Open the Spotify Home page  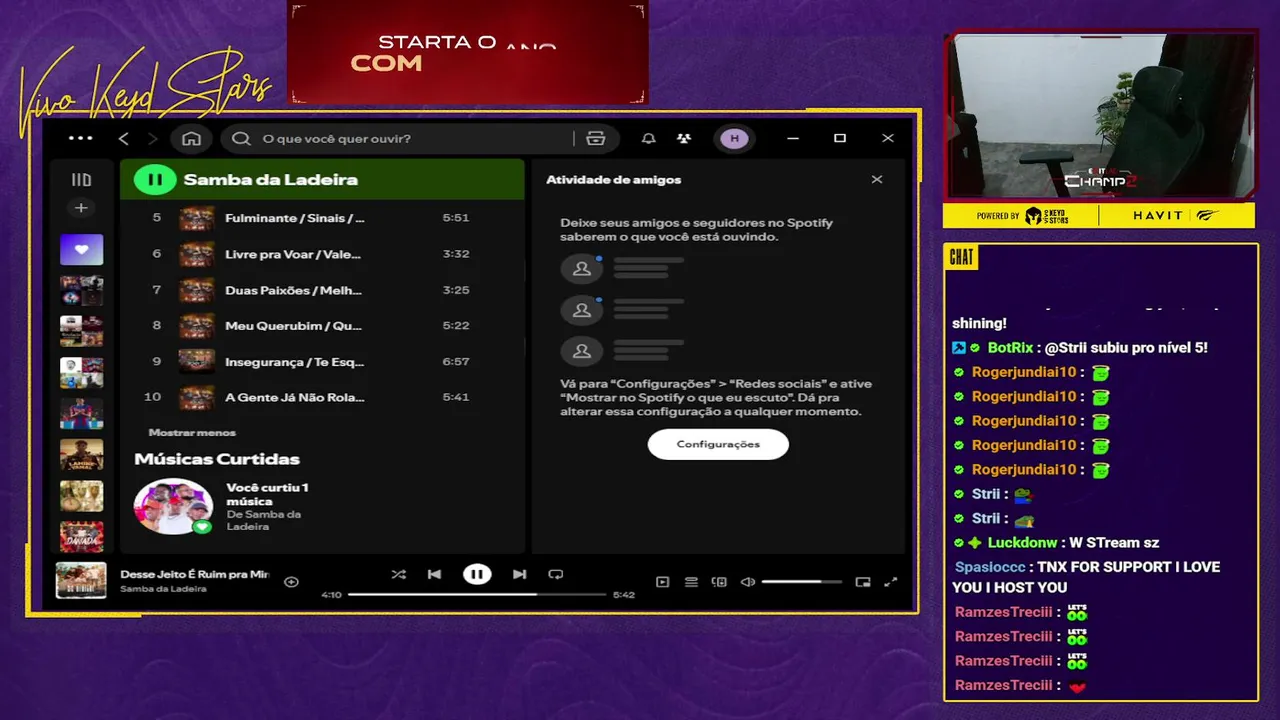(x=192, y=139)
